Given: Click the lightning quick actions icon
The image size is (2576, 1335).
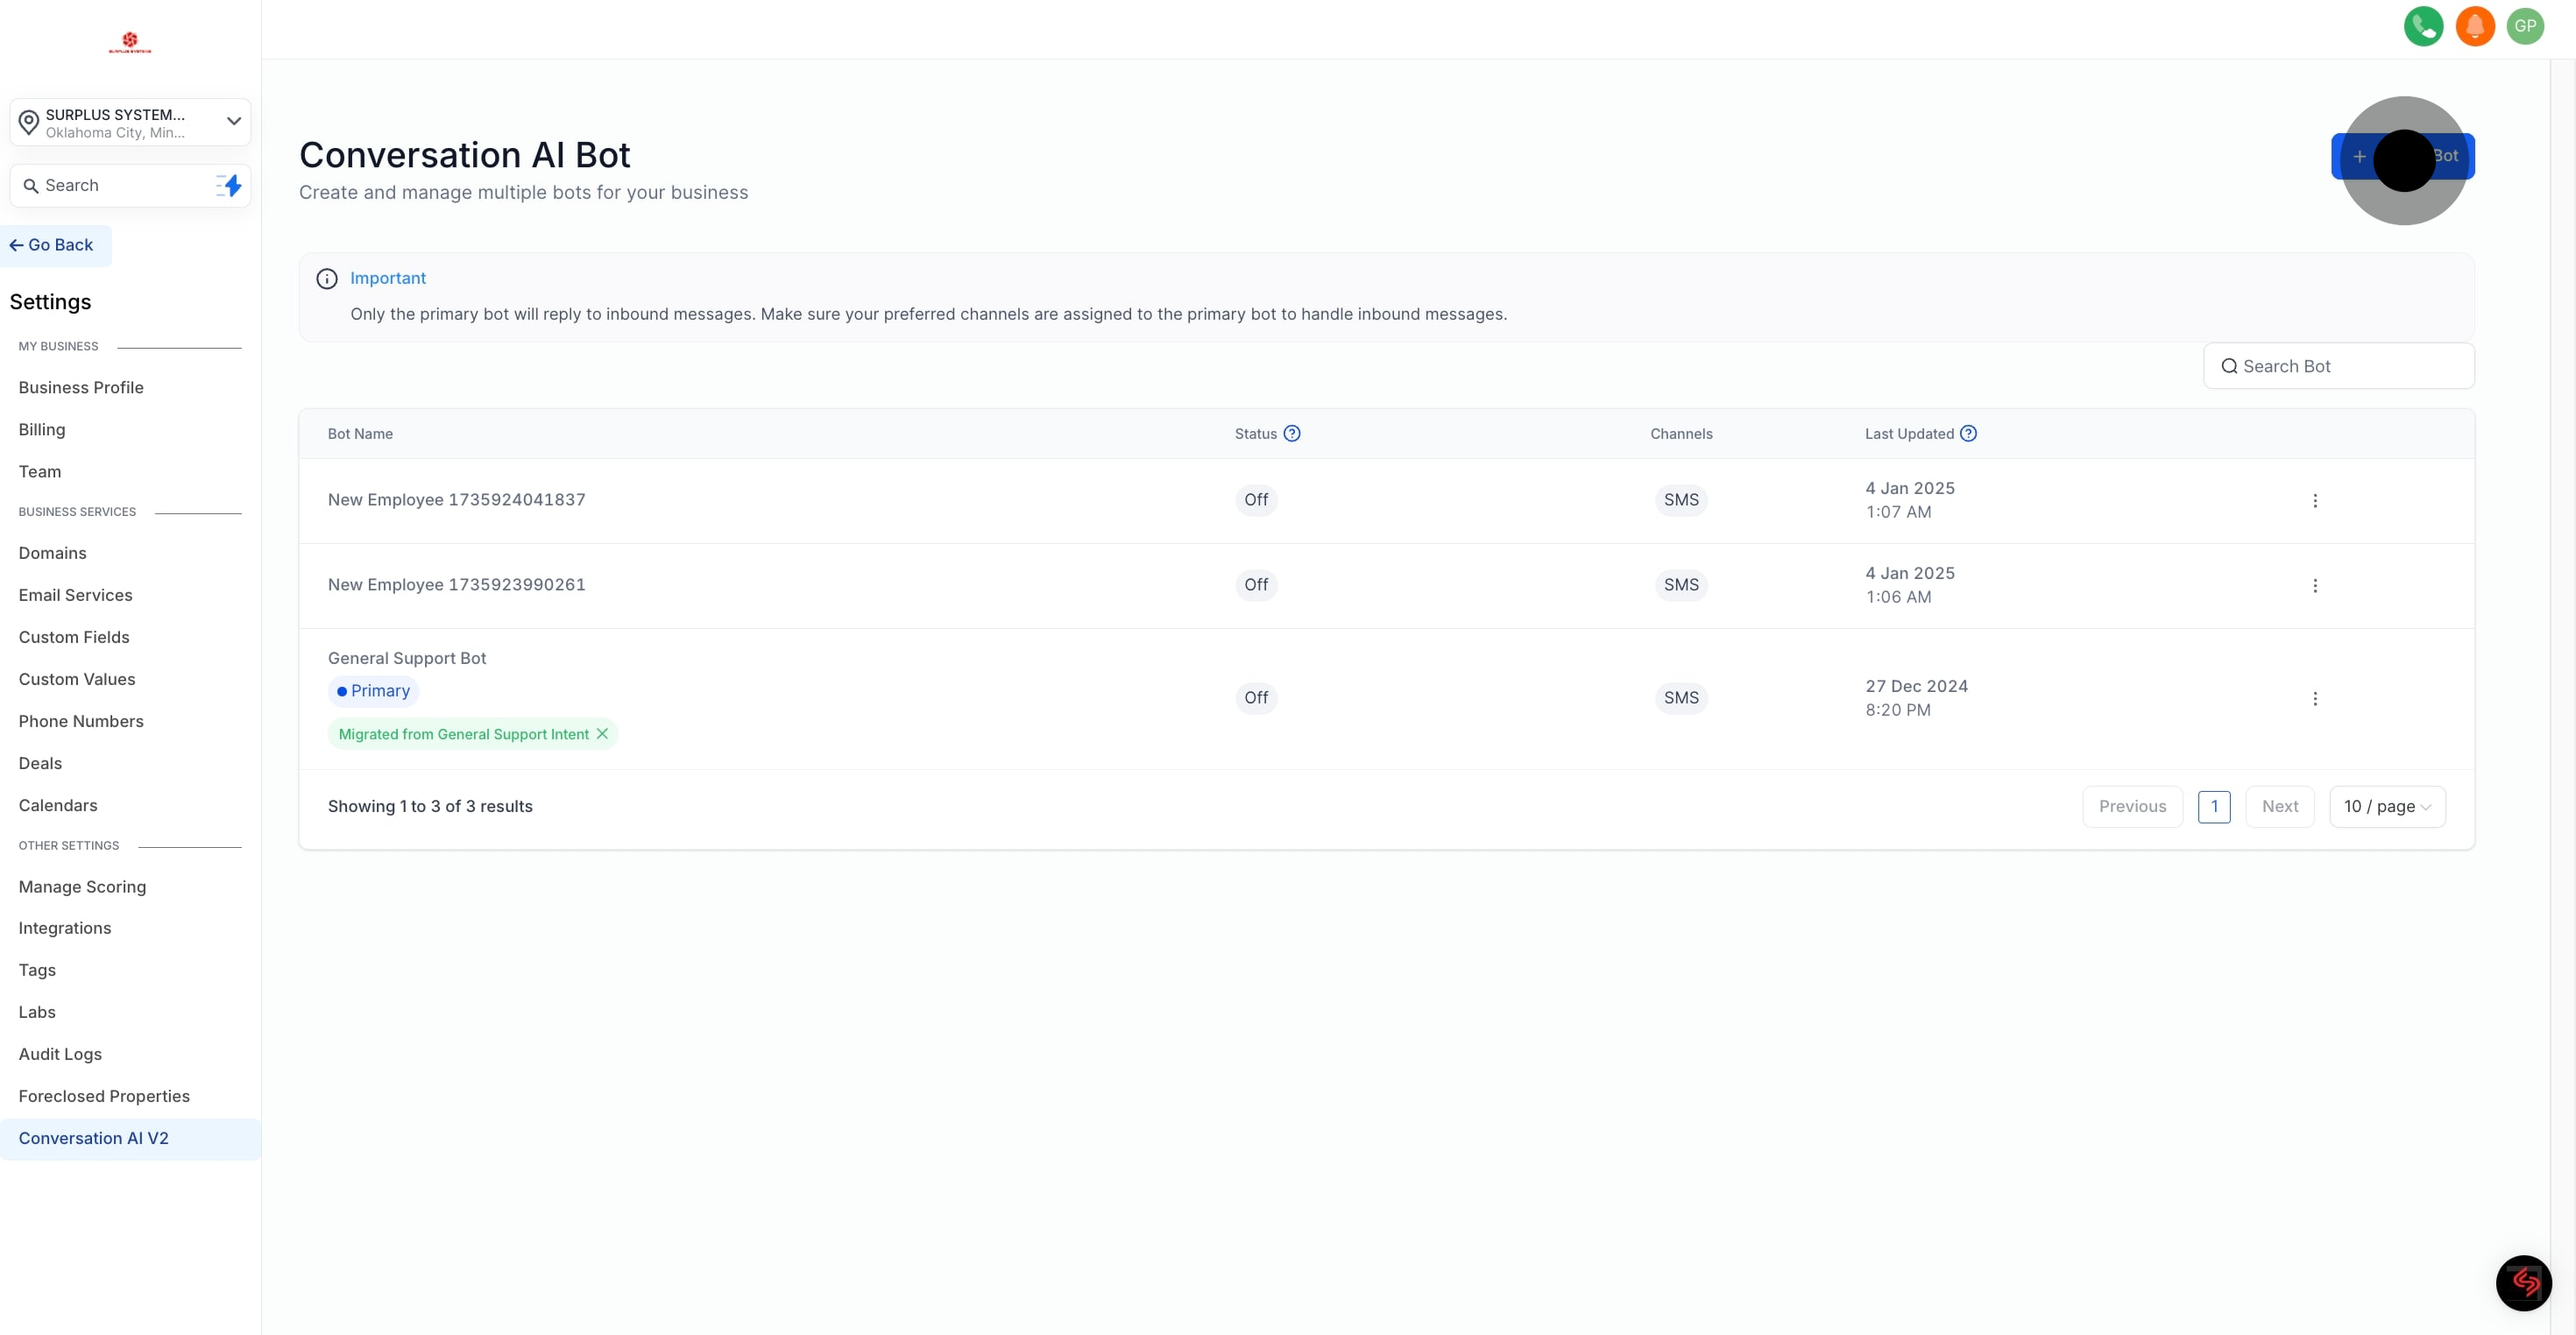Looking at the screenshot, I should click(230, 185).
